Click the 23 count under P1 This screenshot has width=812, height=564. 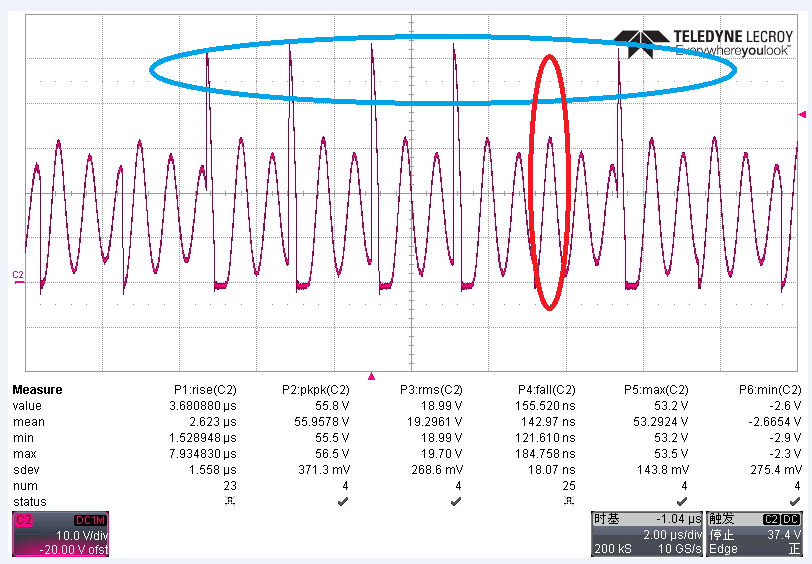[x=230, y=486]
